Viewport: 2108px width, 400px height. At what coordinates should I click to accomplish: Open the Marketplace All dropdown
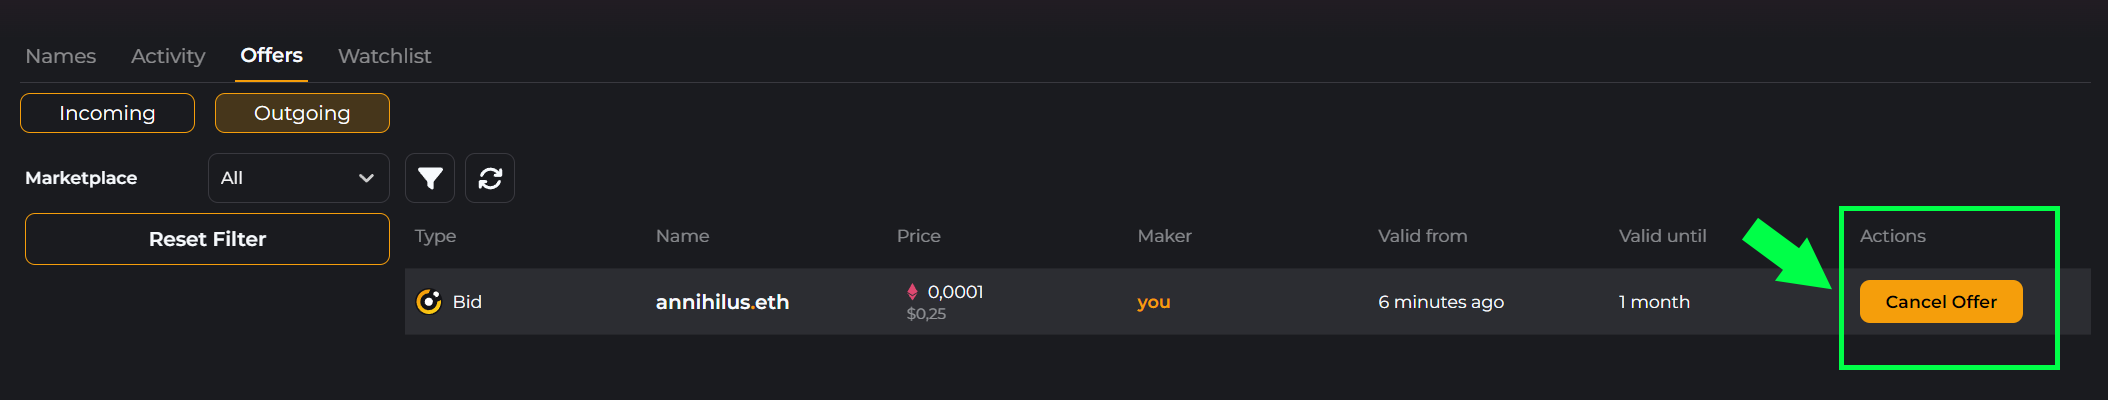point(299,178)
